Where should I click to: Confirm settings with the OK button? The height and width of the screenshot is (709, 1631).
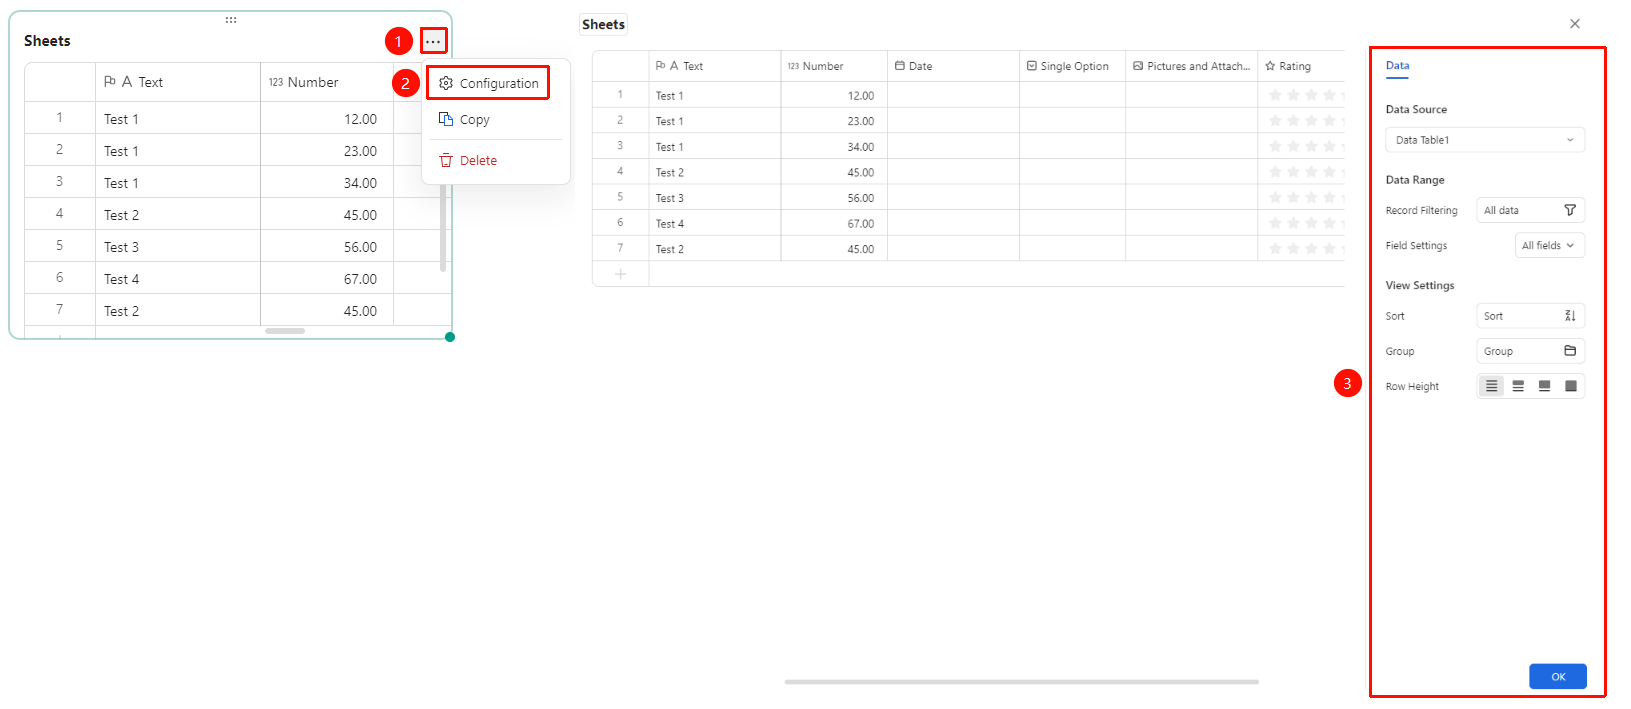tap(1558, 677)
